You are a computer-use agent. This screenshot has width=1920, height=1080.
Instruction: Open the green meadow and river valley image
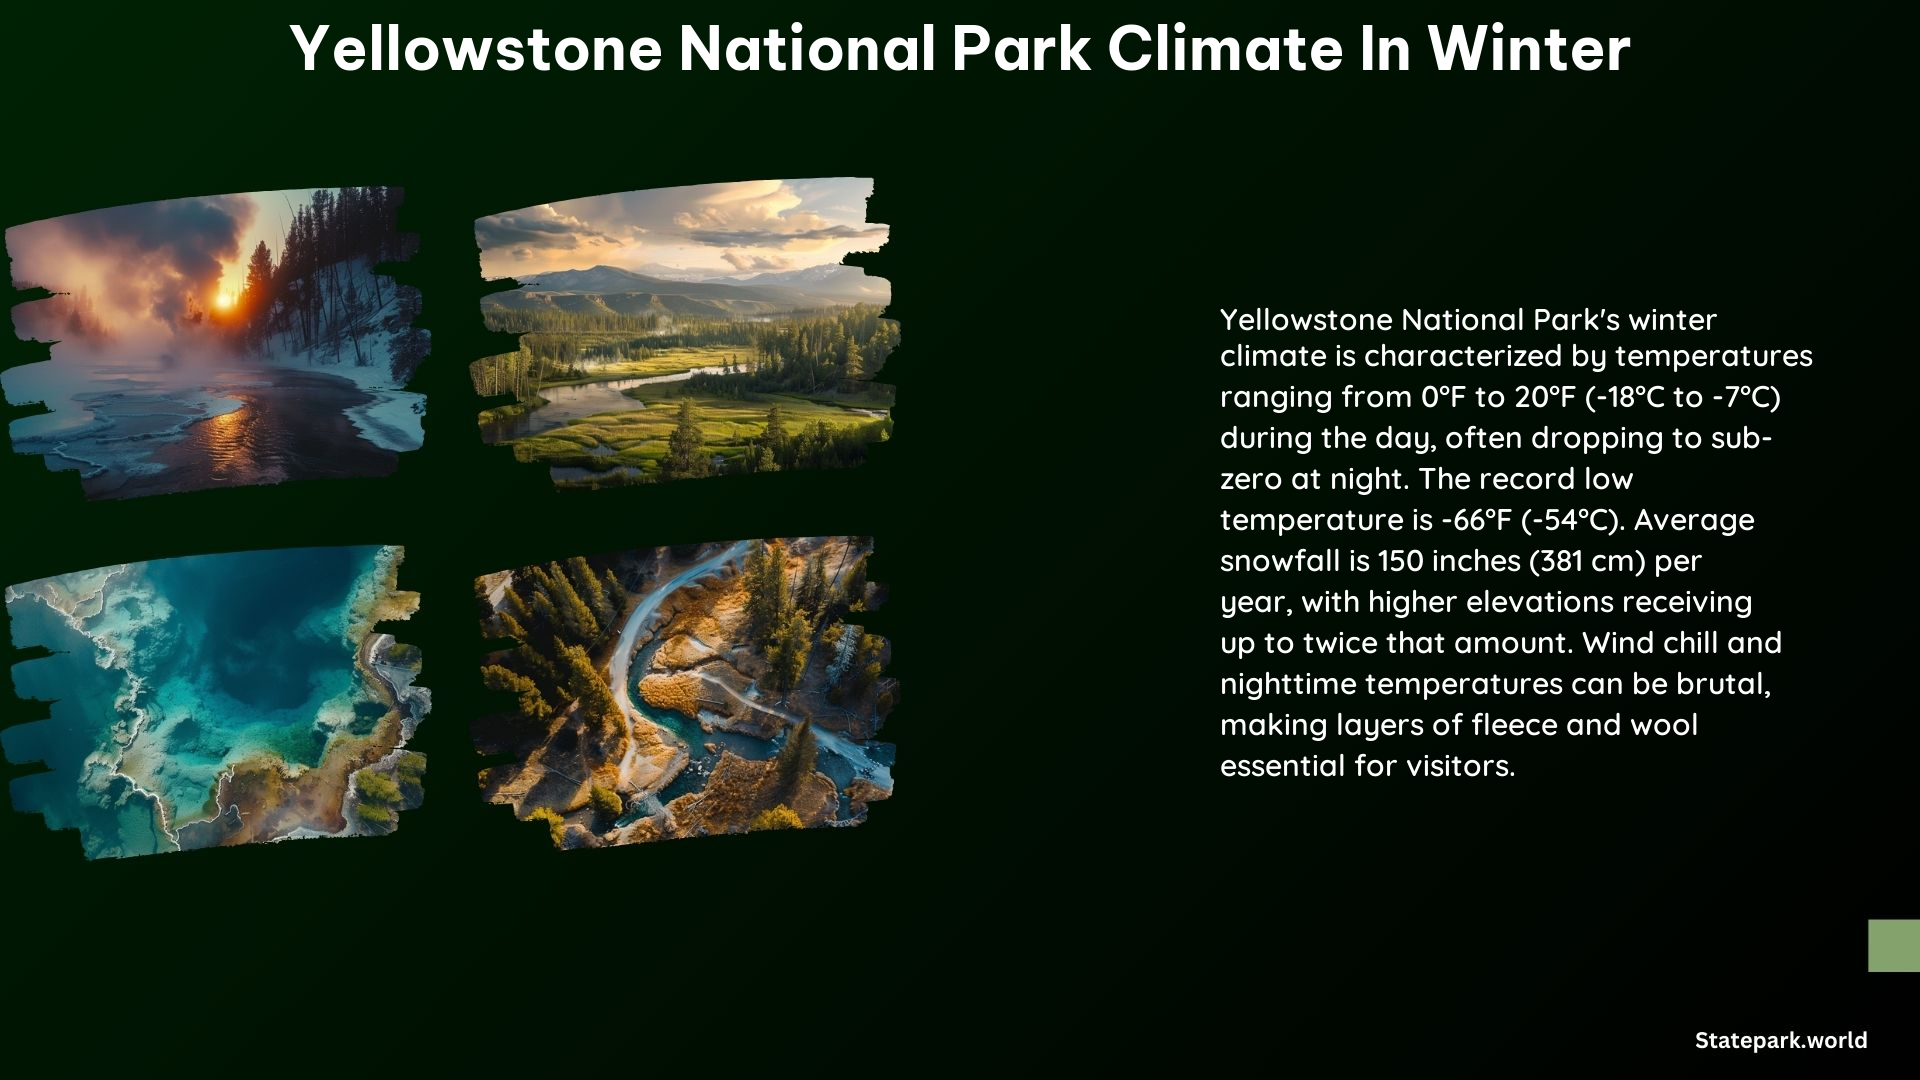tap(685, 333)
